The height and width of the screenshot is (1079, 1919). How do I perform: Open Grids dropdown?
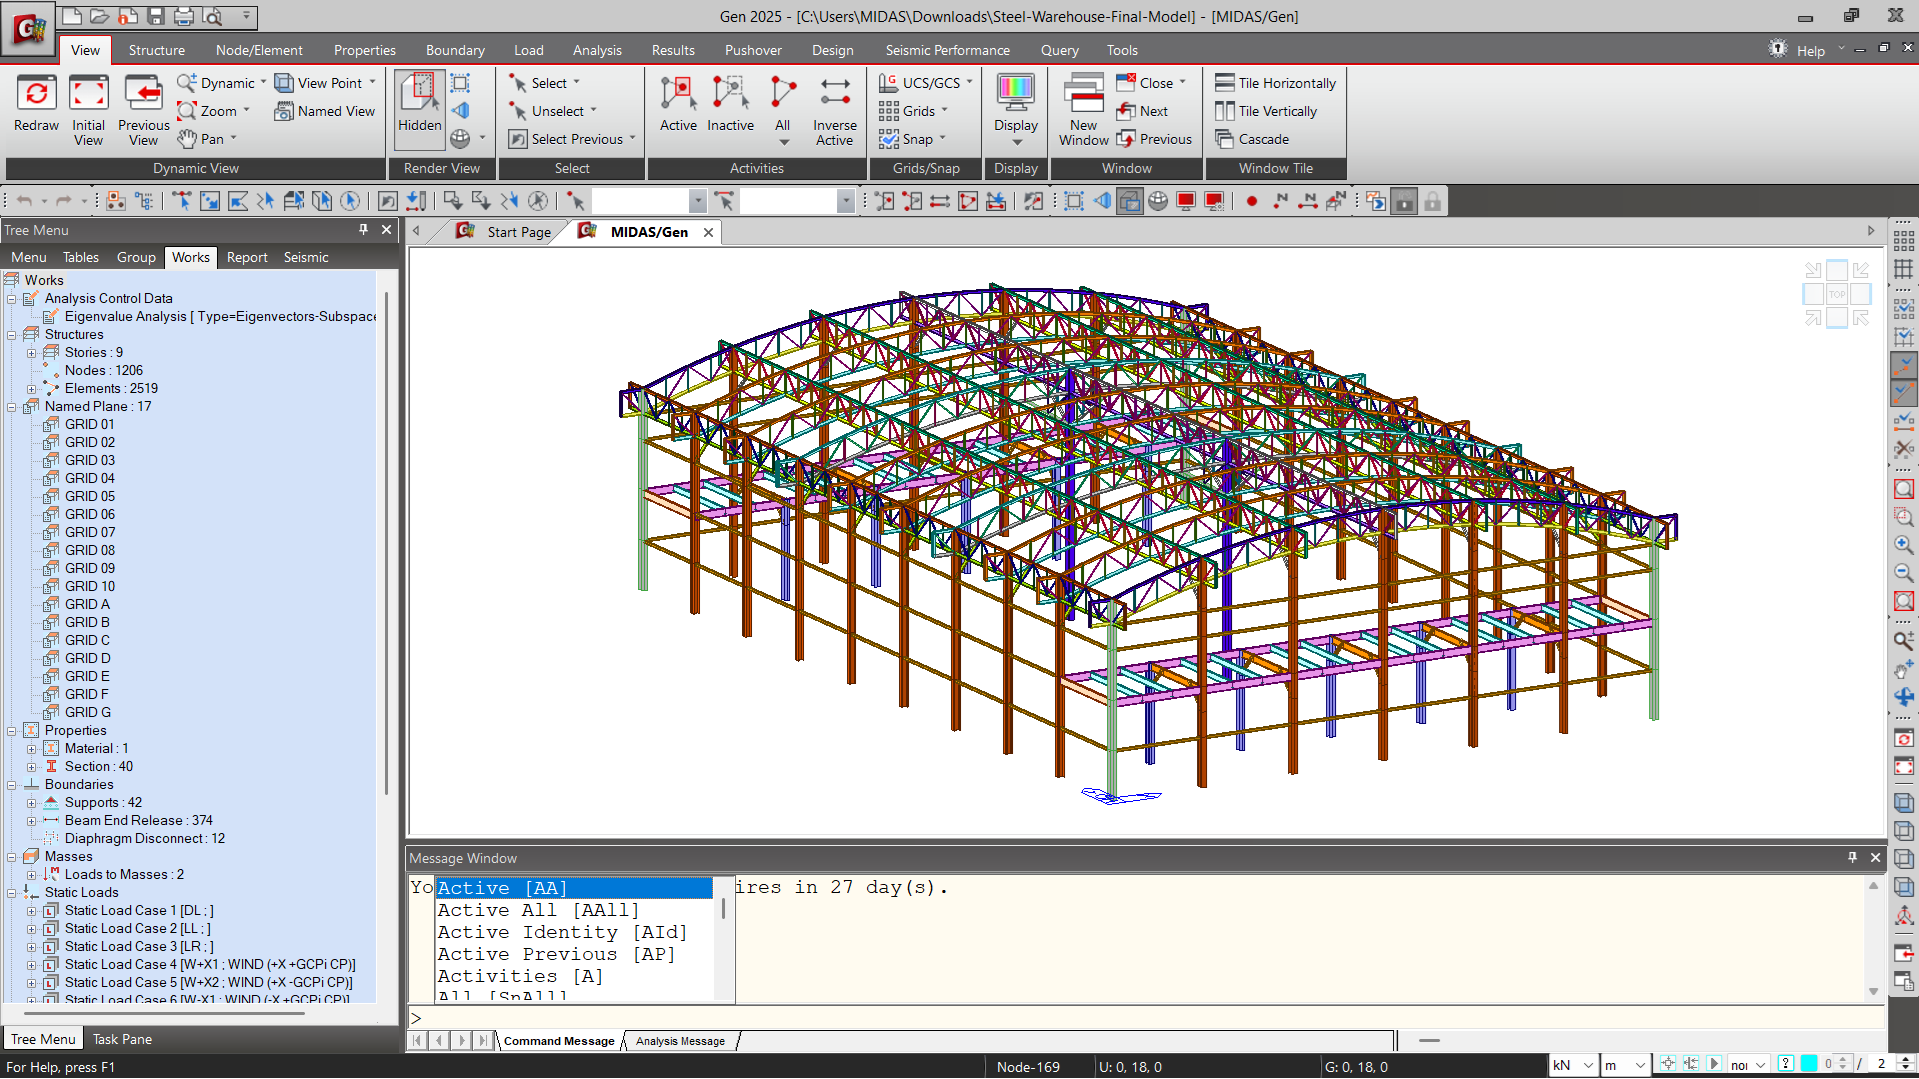click(x=913, y=111)
